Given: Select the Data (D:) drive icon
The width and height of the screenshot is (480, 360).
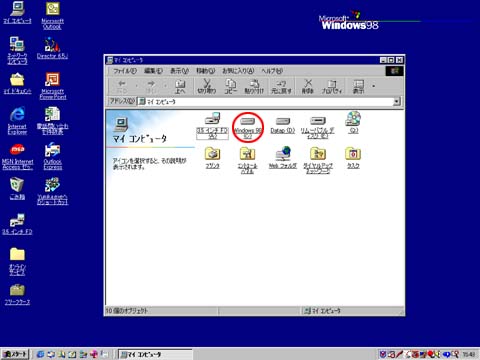Looking at the screenshot, I should click(283, 121).
